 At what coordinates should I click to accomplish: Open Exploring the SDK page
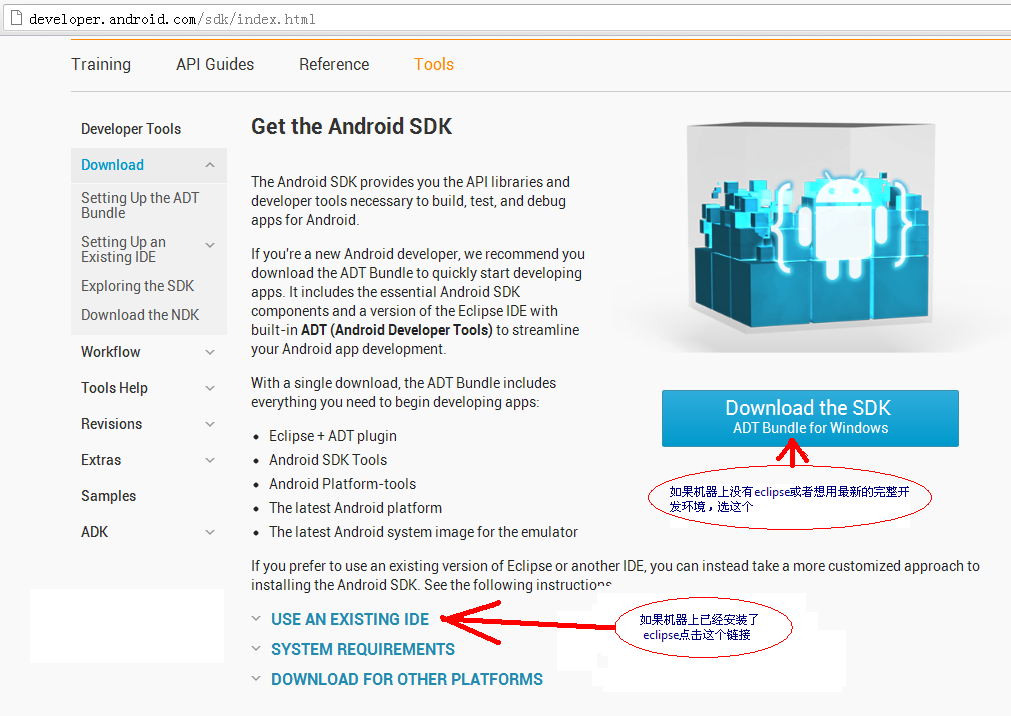pyautogui.click(x=137, y=286)
